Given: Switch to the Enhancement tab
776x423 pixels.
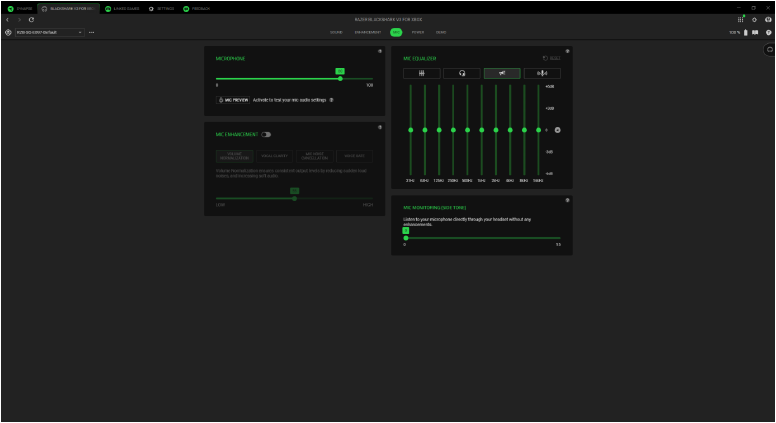Looking at the screenshot, I should 368,32.
